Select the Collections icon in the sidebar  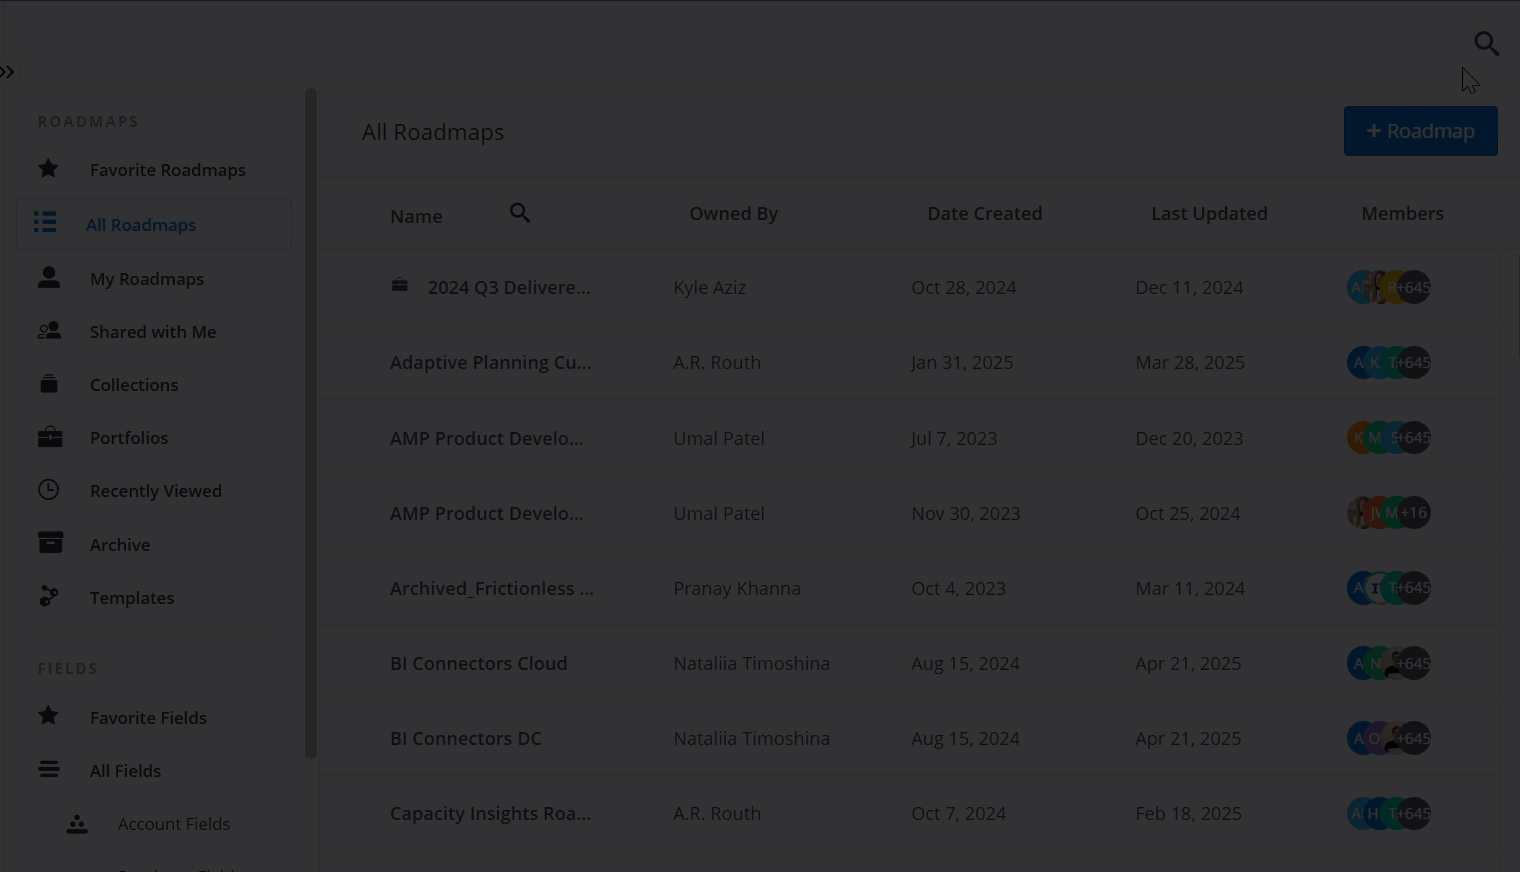point(48,384)
